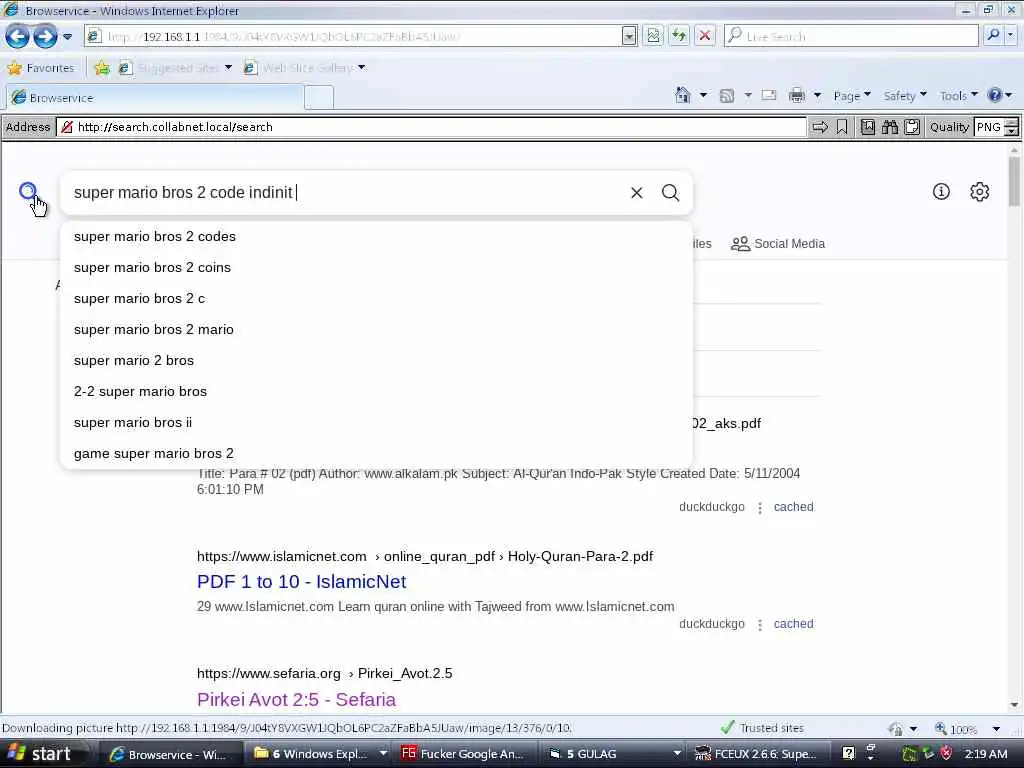Click the blue search logo icon
Image resolution: width=1024 pixels, height=768 pixels.
pos(28,191)
